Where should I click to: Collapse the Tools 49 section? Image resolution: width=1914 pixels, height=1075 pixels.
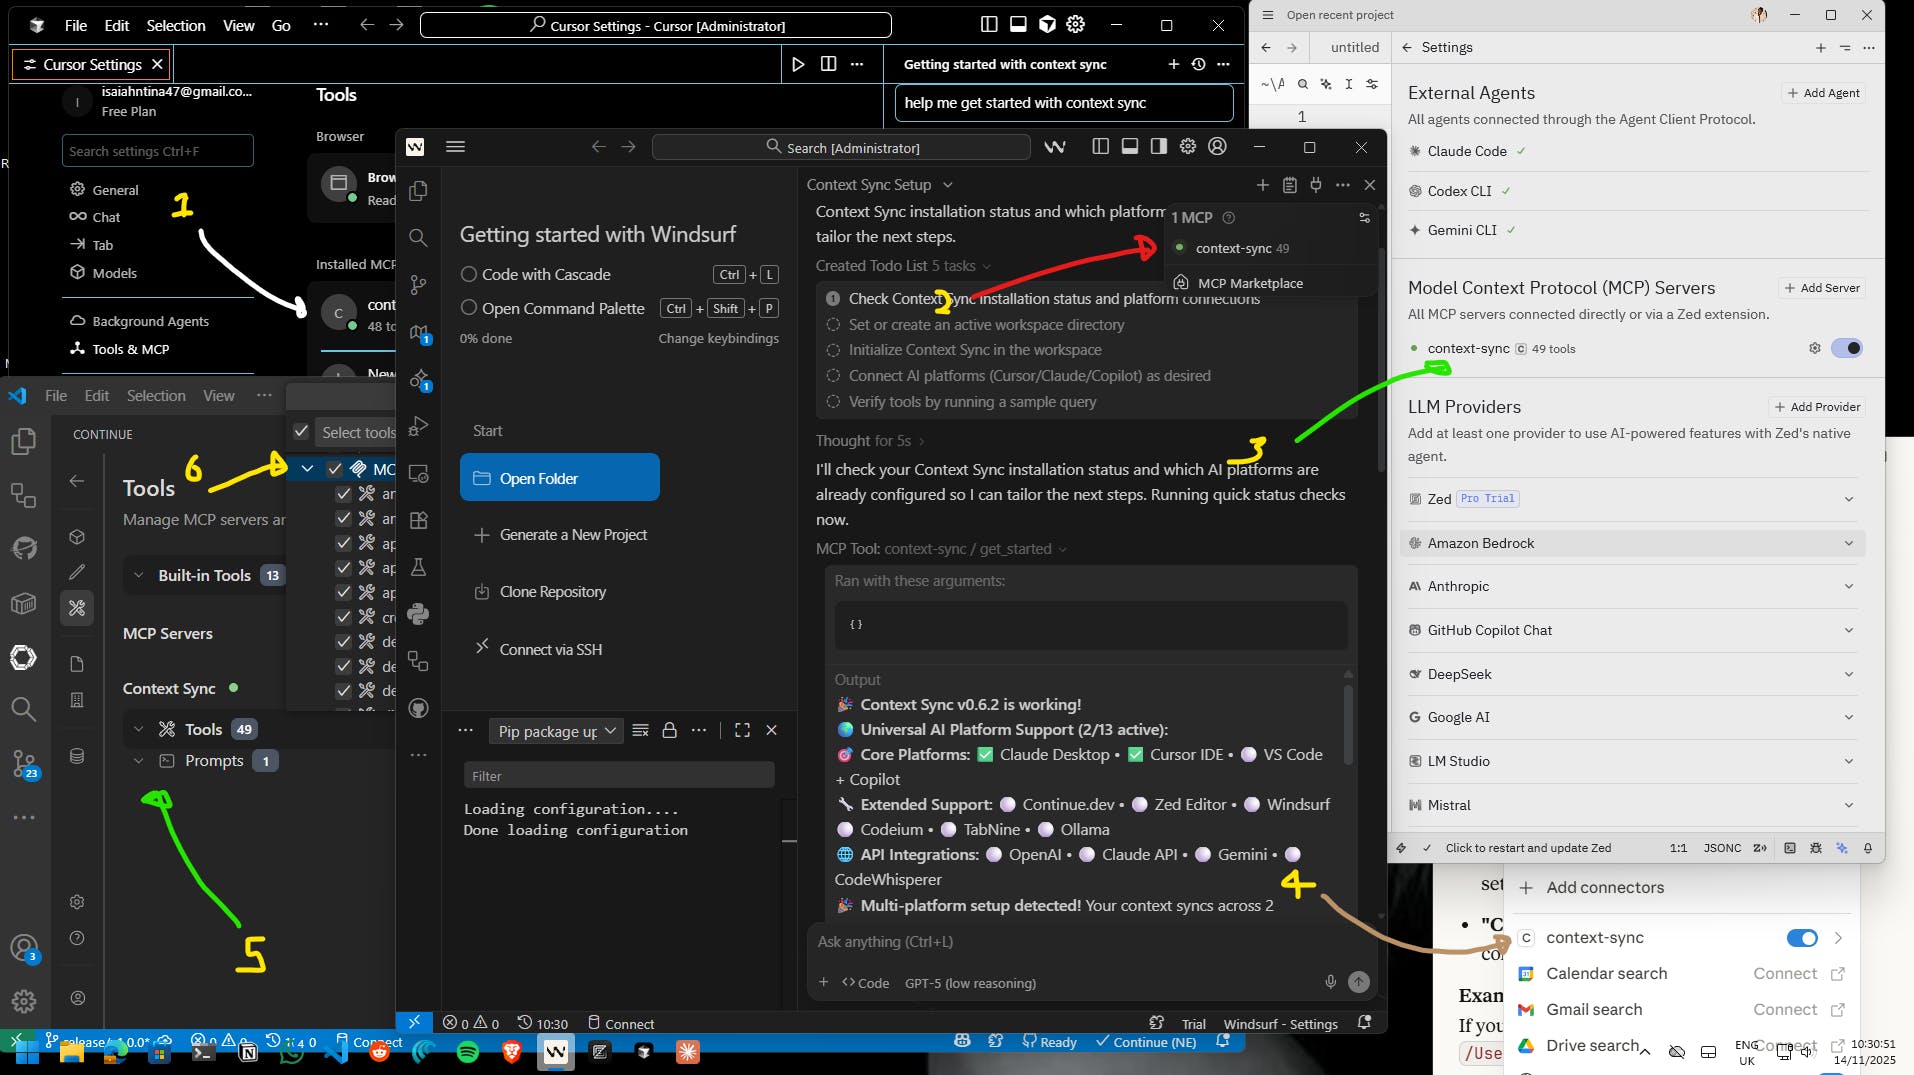pos(139,729)
